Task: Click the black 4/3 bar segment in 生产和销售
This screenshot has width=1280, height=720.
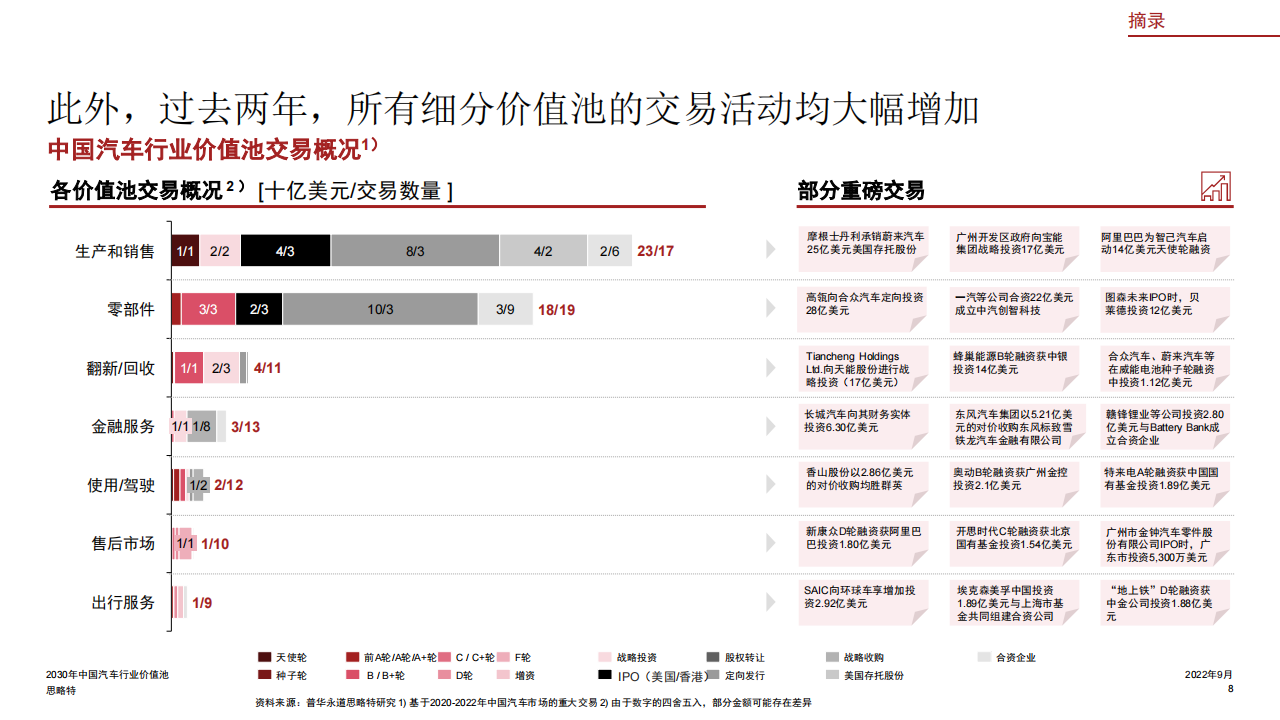Action: tap(285, 250)
